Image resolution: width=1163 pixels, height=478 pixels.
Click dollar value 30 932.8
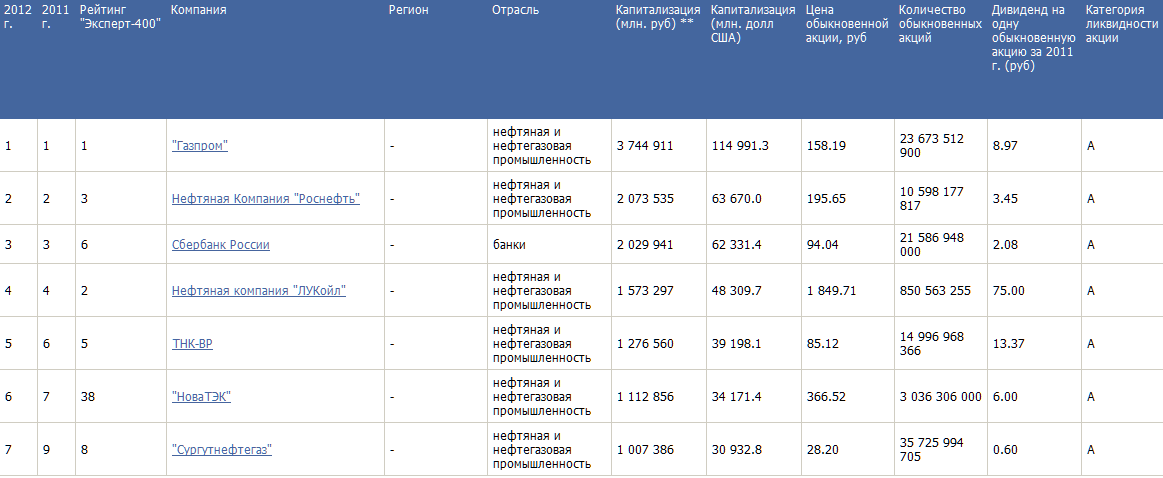click(737, 450)
